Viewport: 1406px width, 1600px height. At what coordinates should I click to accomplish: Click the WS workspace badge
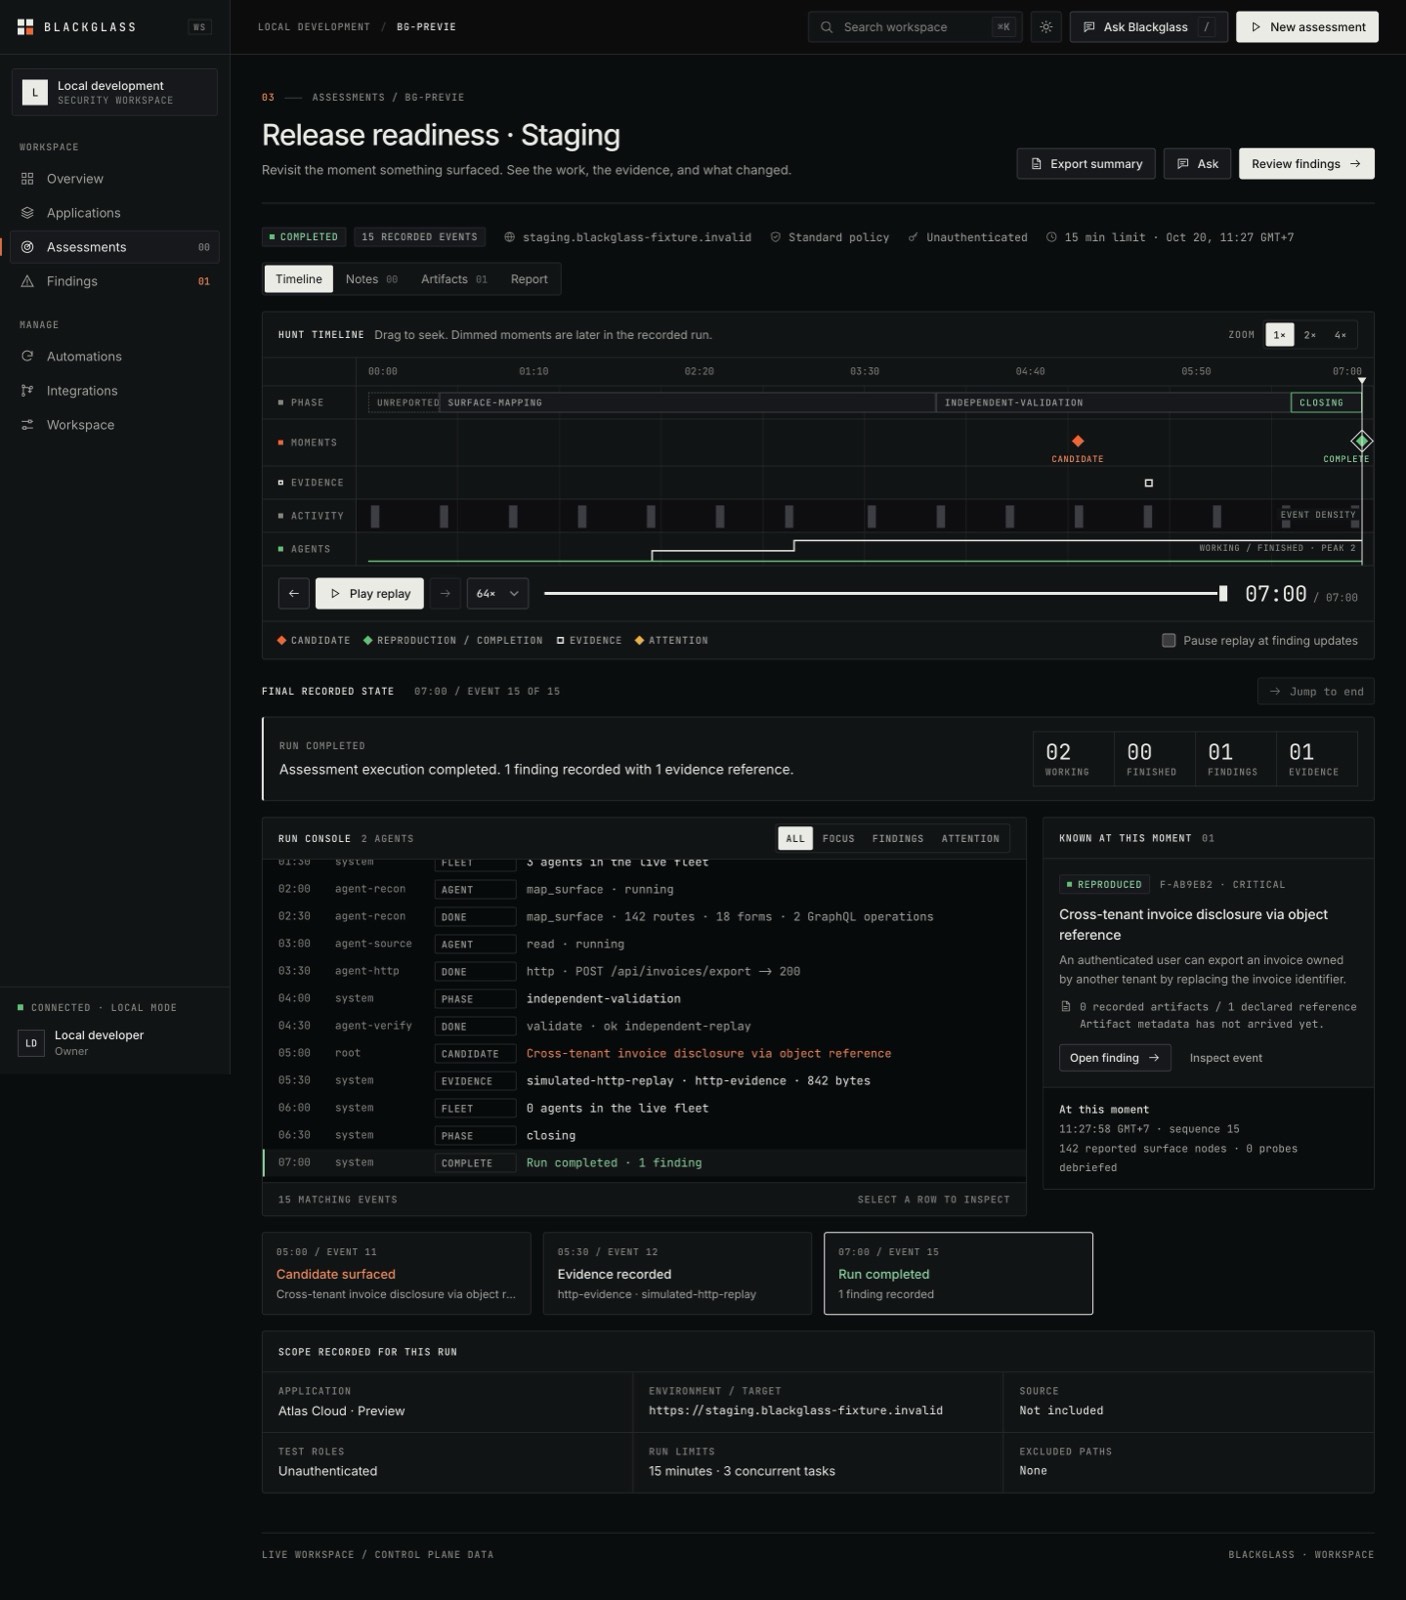tap(199, 27)
